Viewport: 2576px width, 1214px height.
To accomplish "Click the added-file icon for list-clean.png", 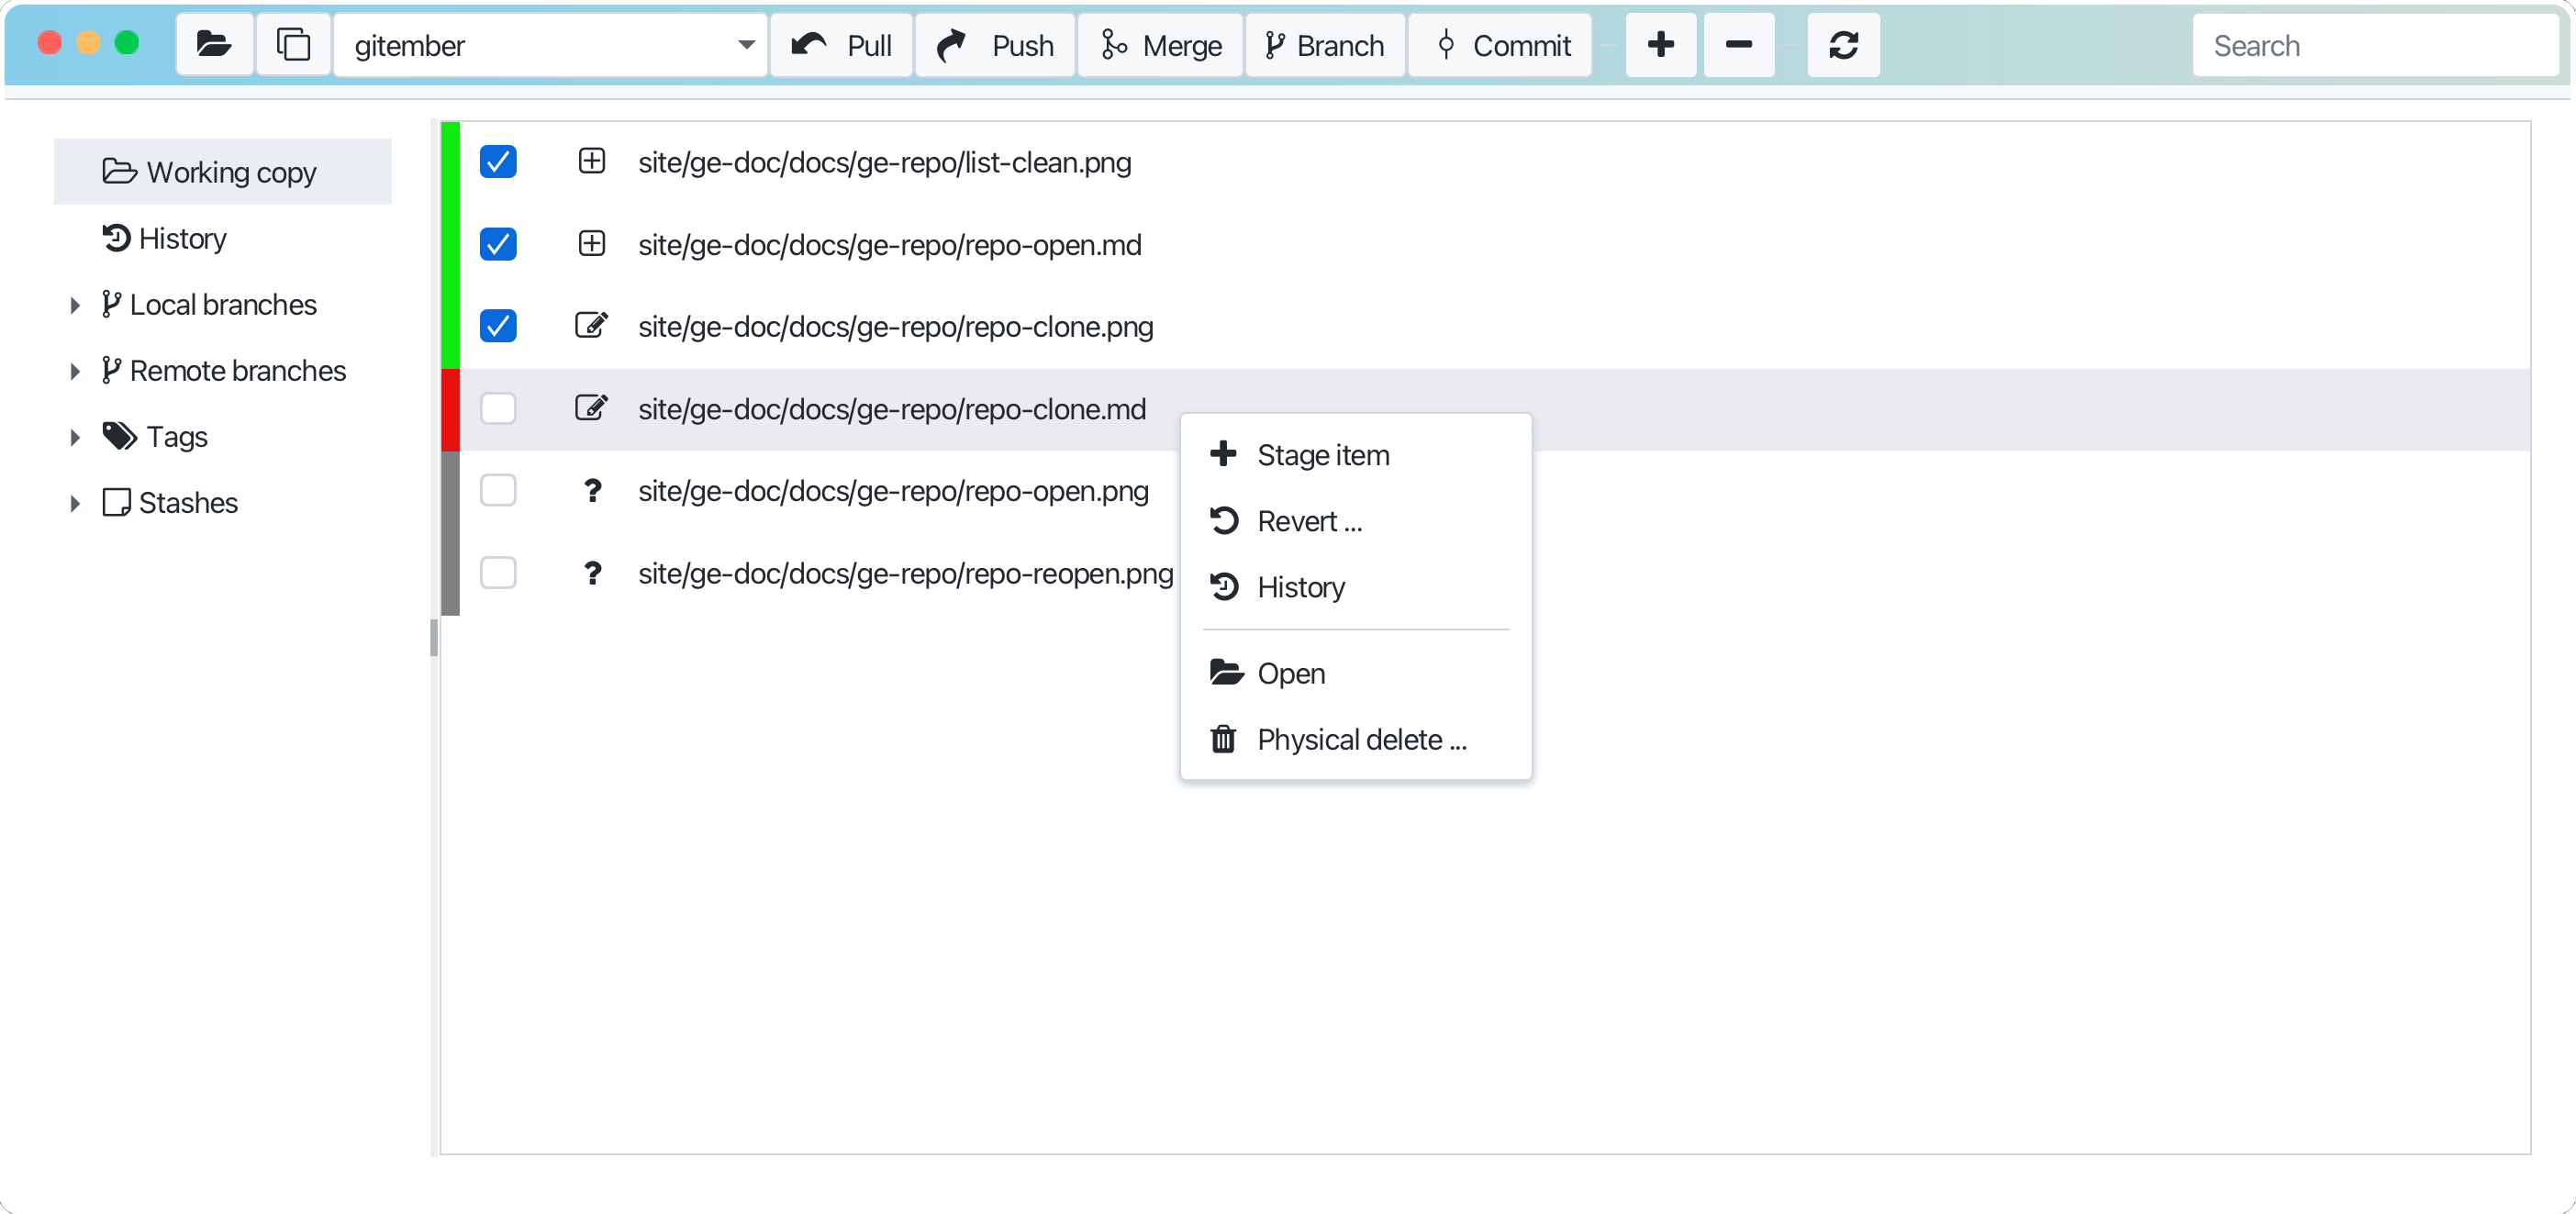I will (592, 161).
